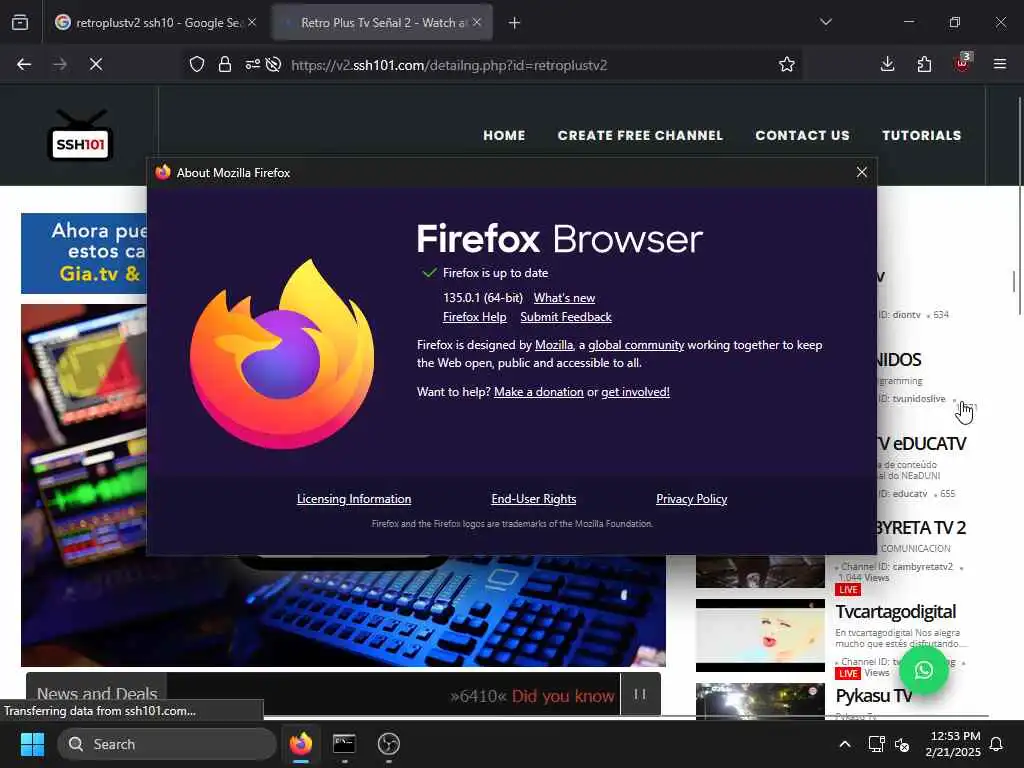This screenshot has width=1024, height=768.
Task: Show hidden system tray icons
Action: click(x=844, y=744)
